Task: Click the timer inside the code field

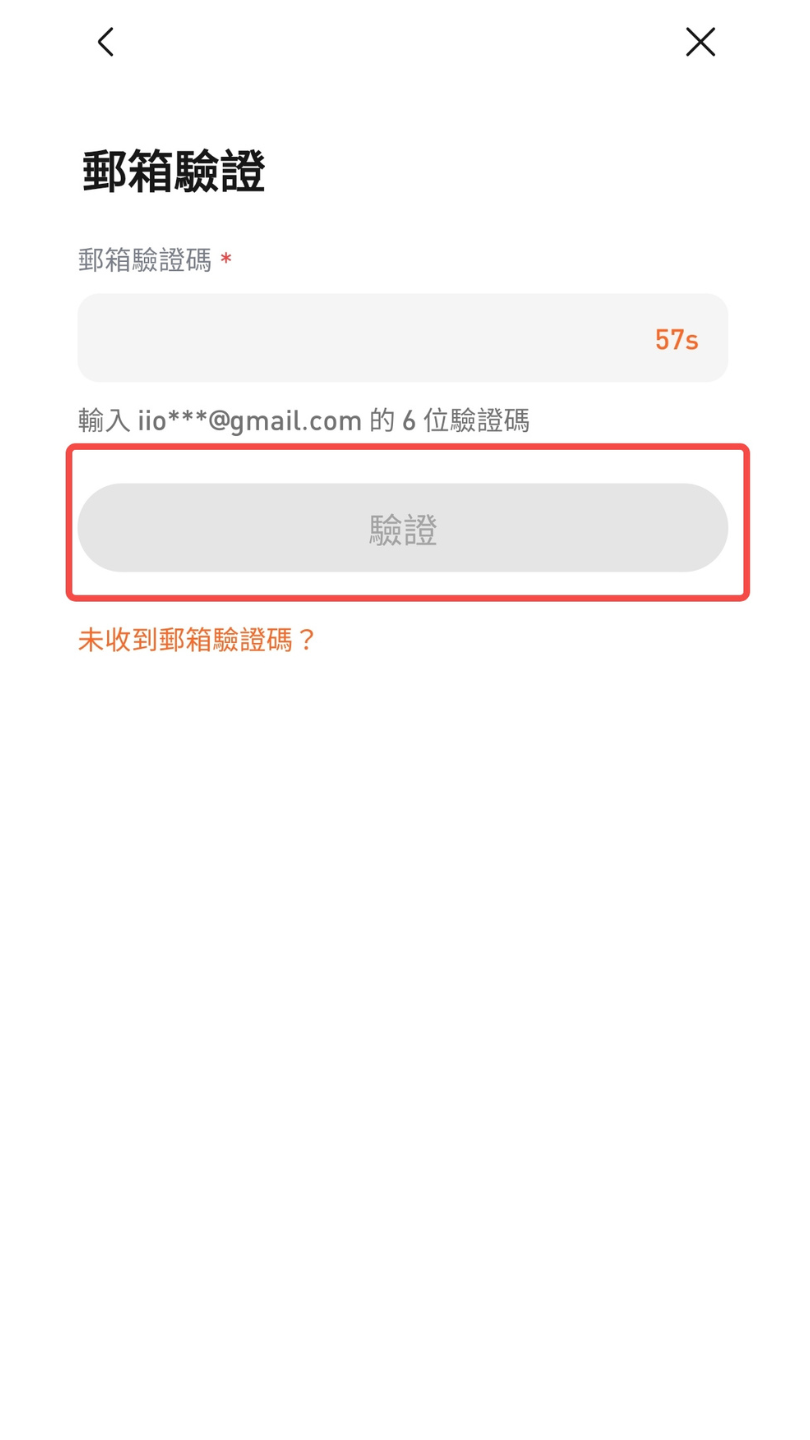Action: click(677, 340)
